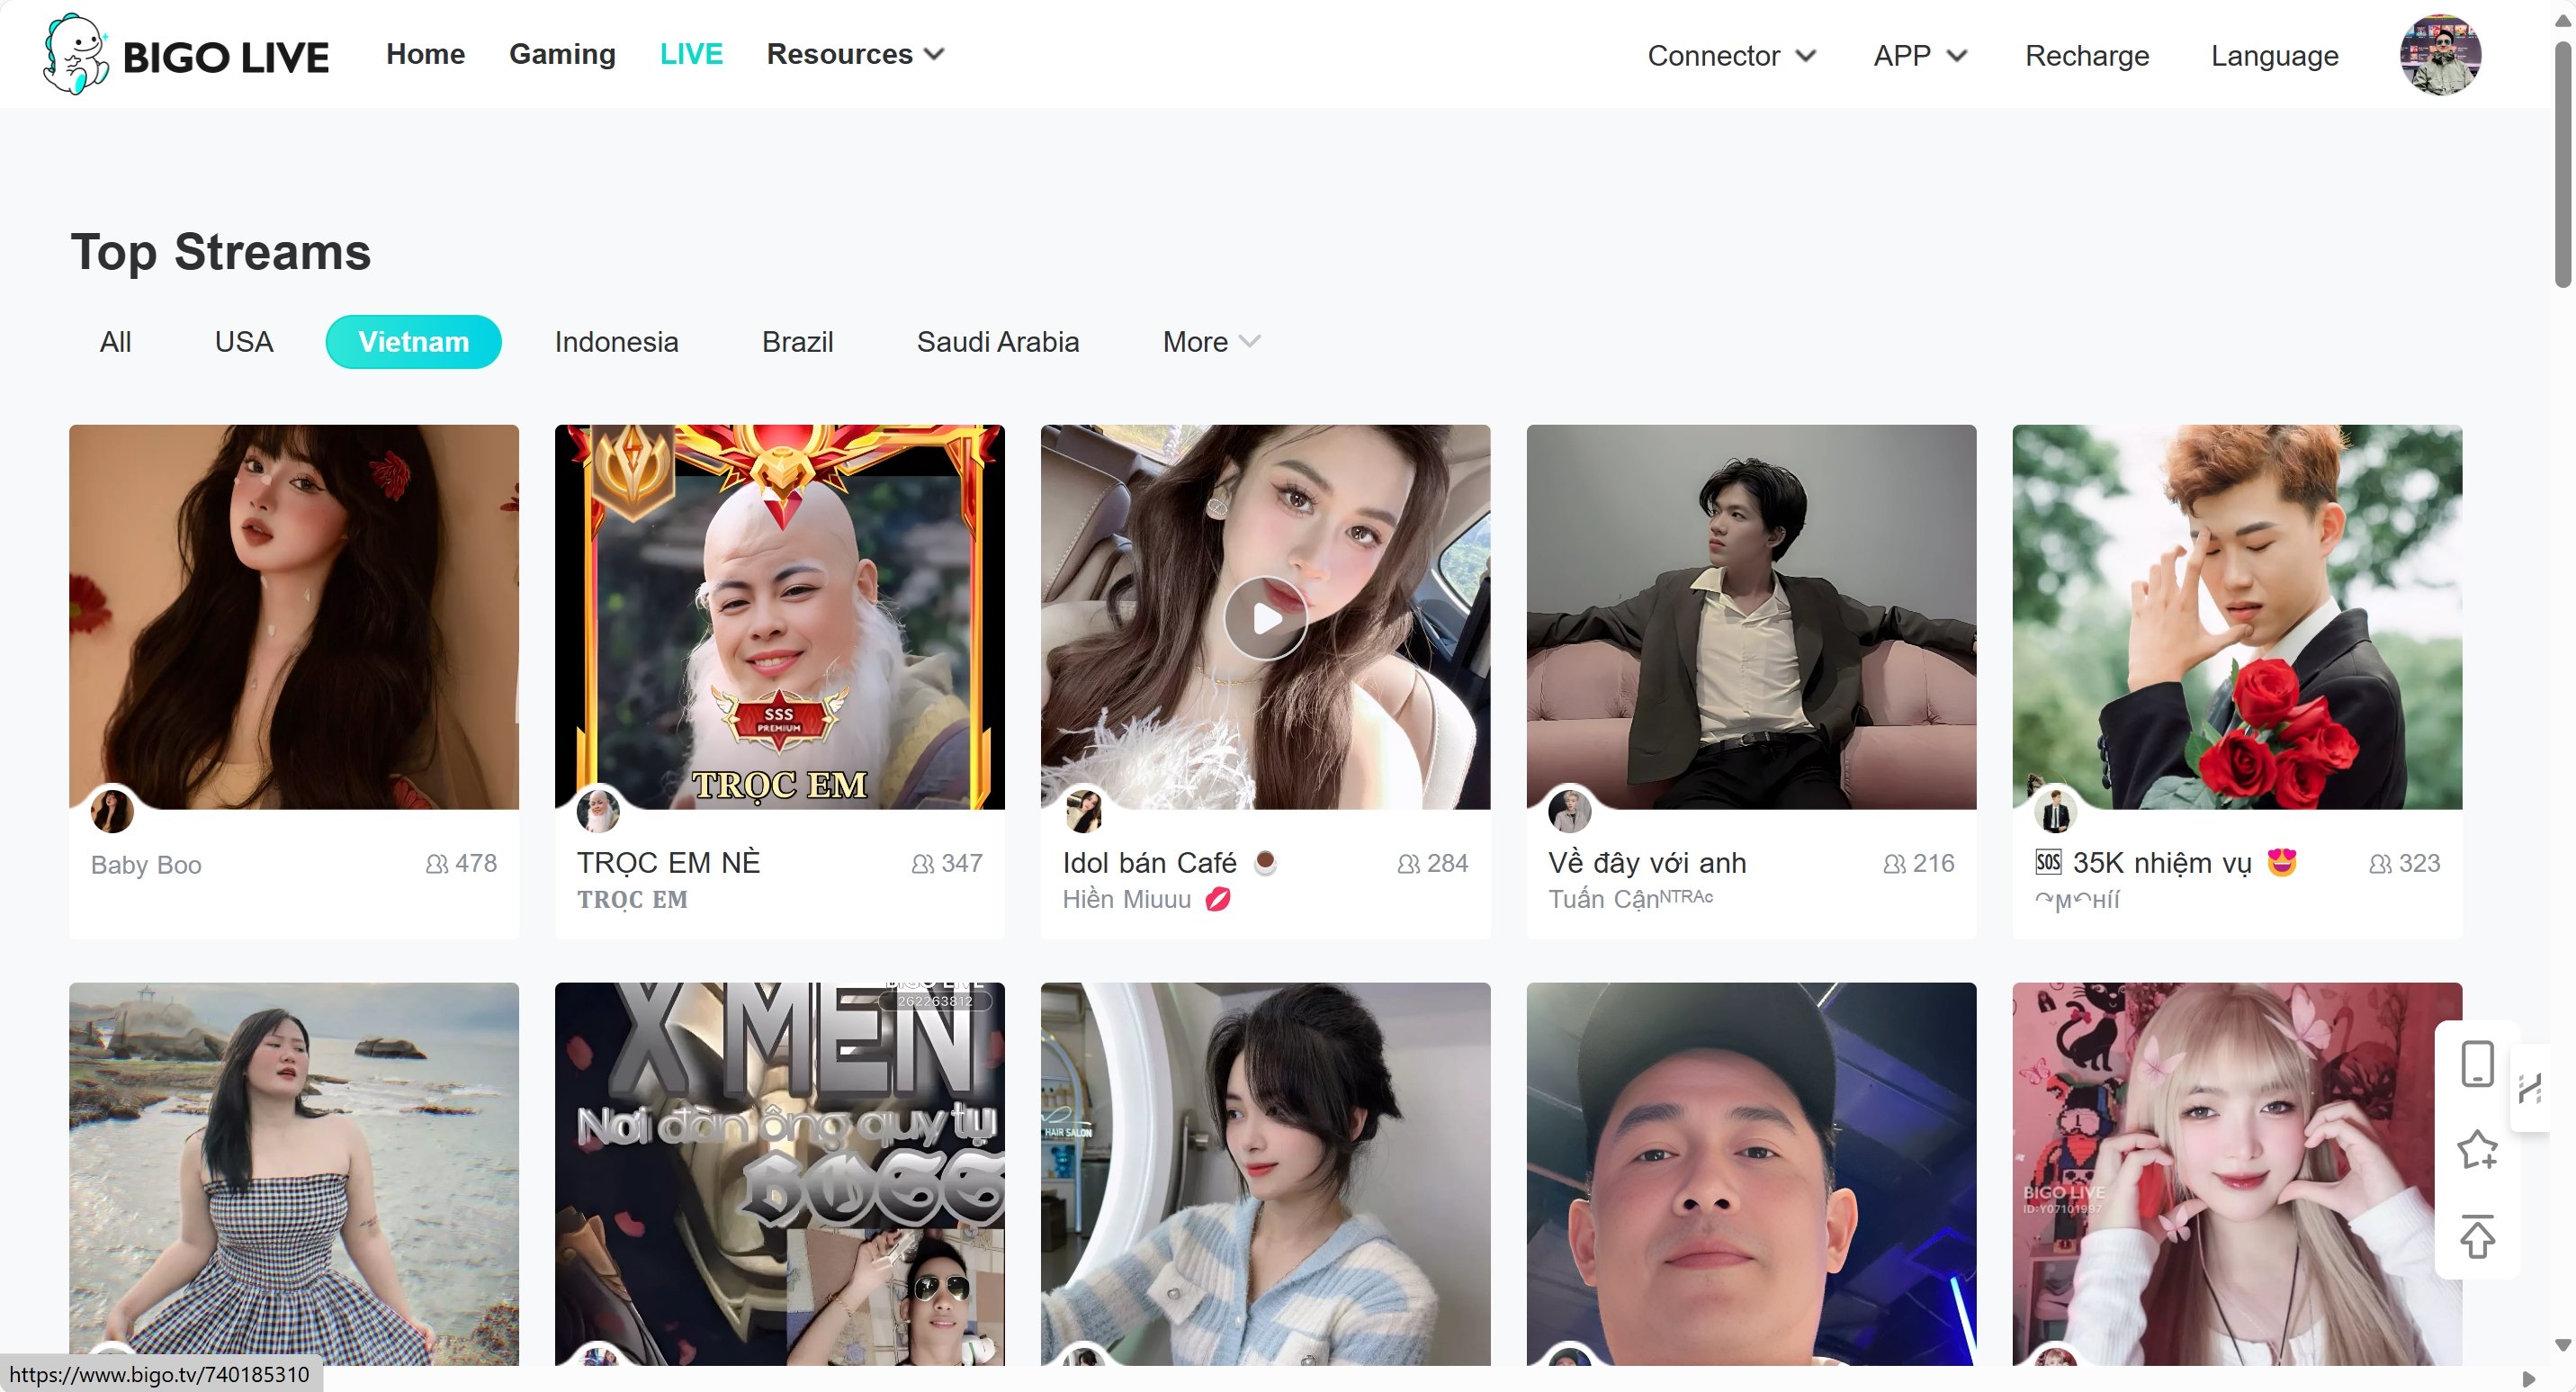Select the Saudi Arabia tab
2576x1392 pixels.
(x=997, y=342)
